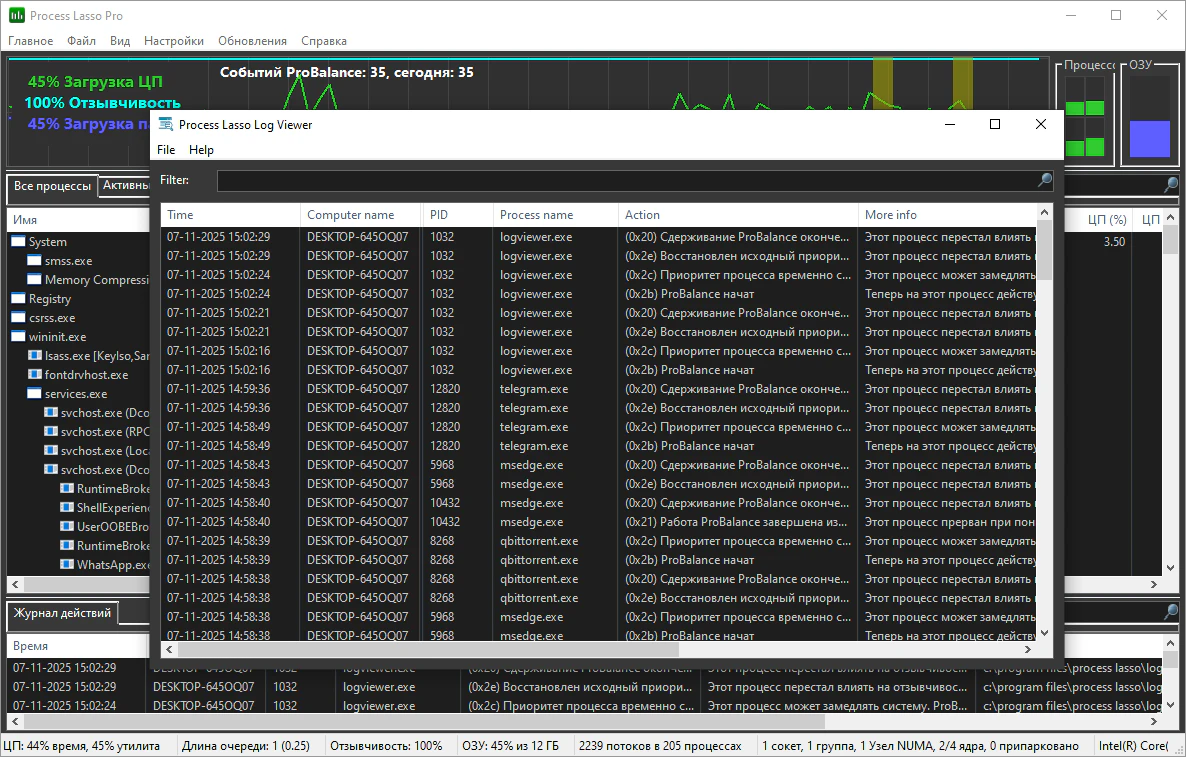Click the actions log search magnifier icon
Viewport: 1186px width, 757px height.
1171,612
